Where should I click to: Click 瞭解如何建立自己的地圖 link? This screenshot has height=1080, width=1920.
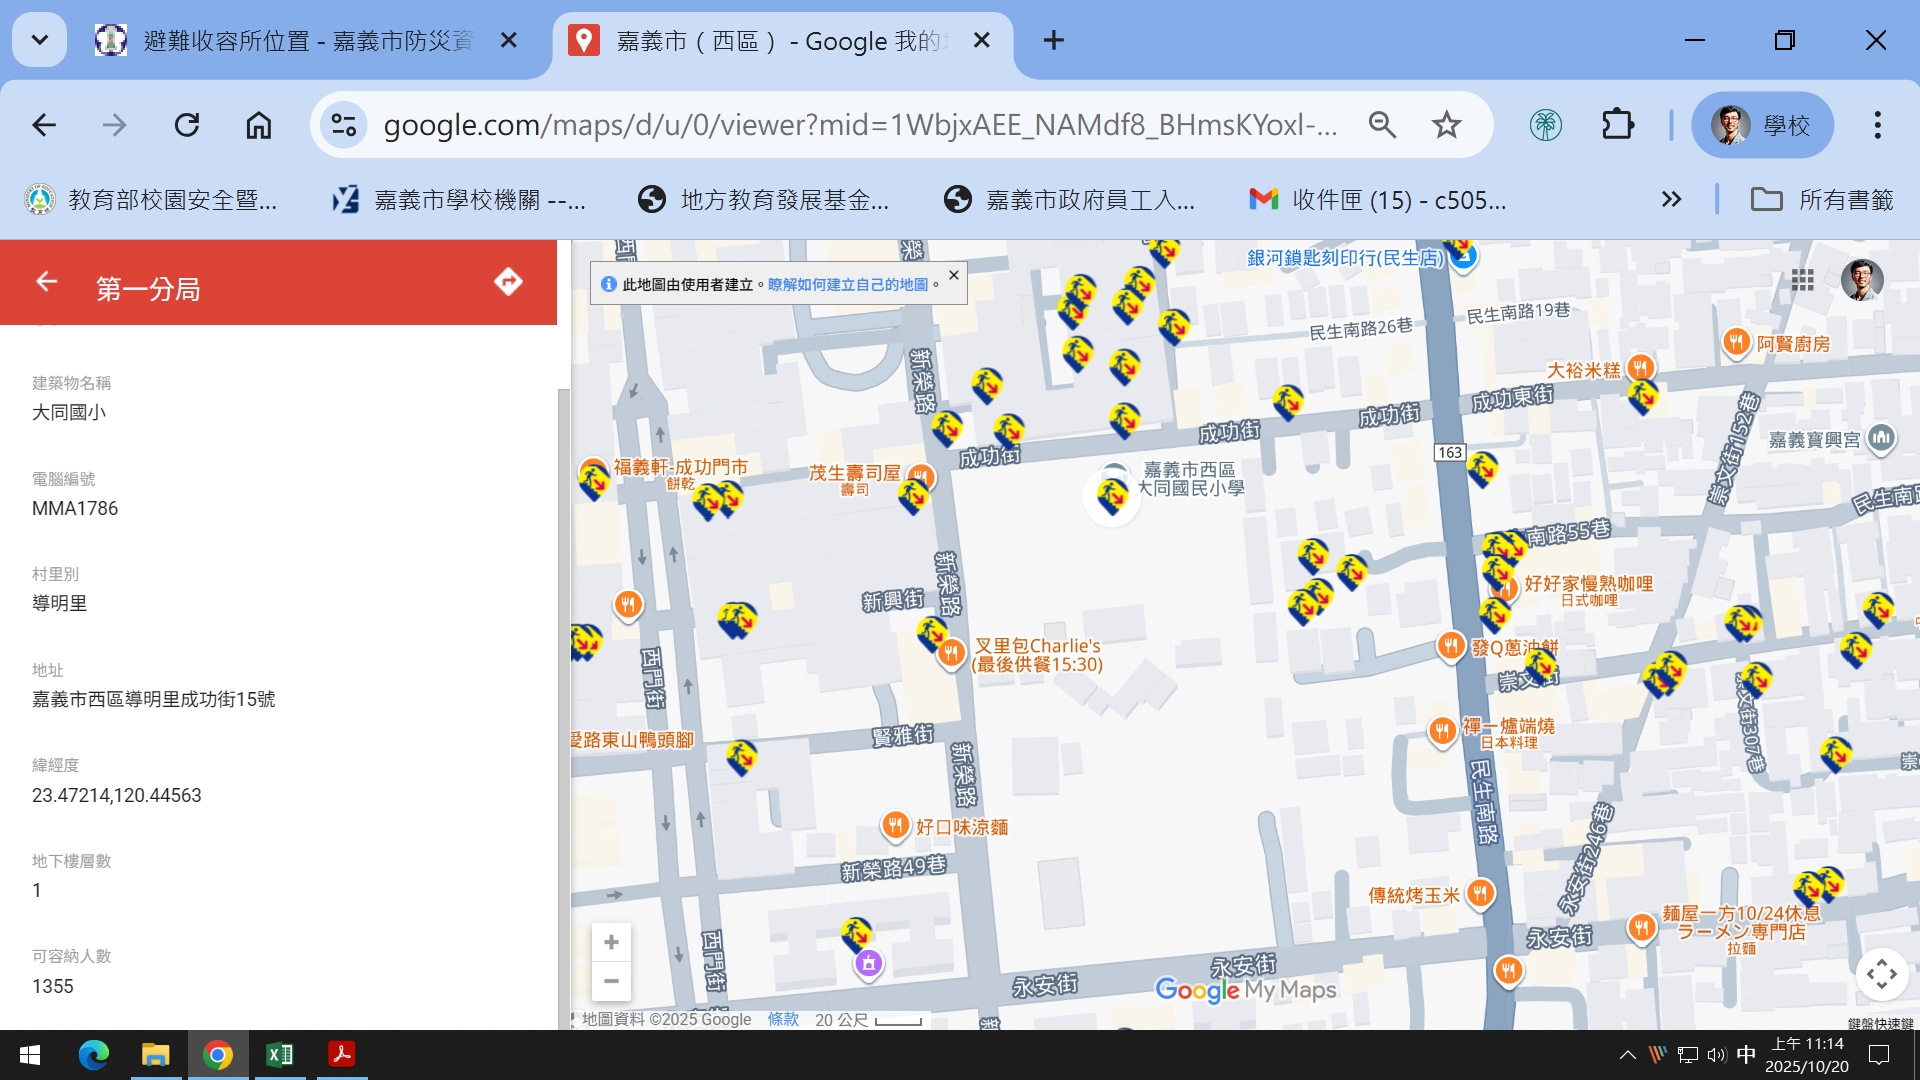[x=847, y=285]
